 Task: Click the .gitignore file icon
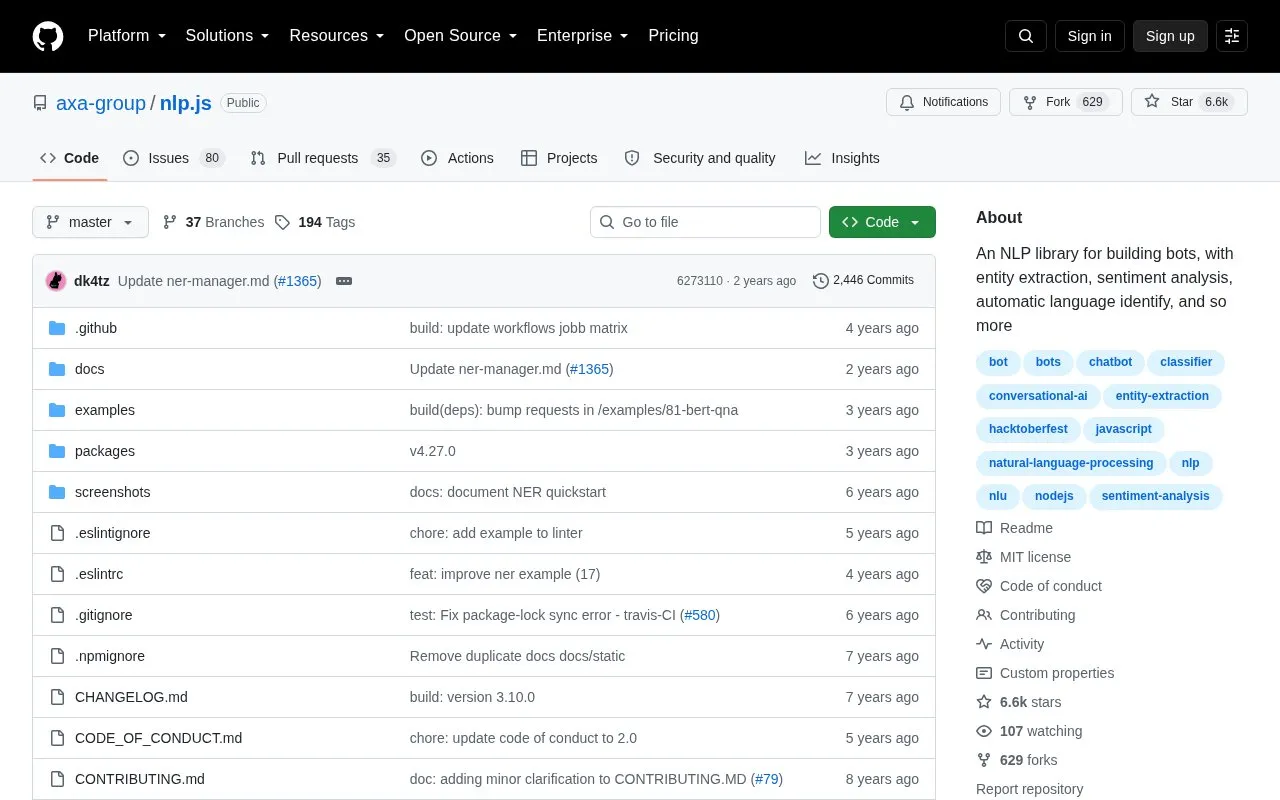[x=57, y=615]
